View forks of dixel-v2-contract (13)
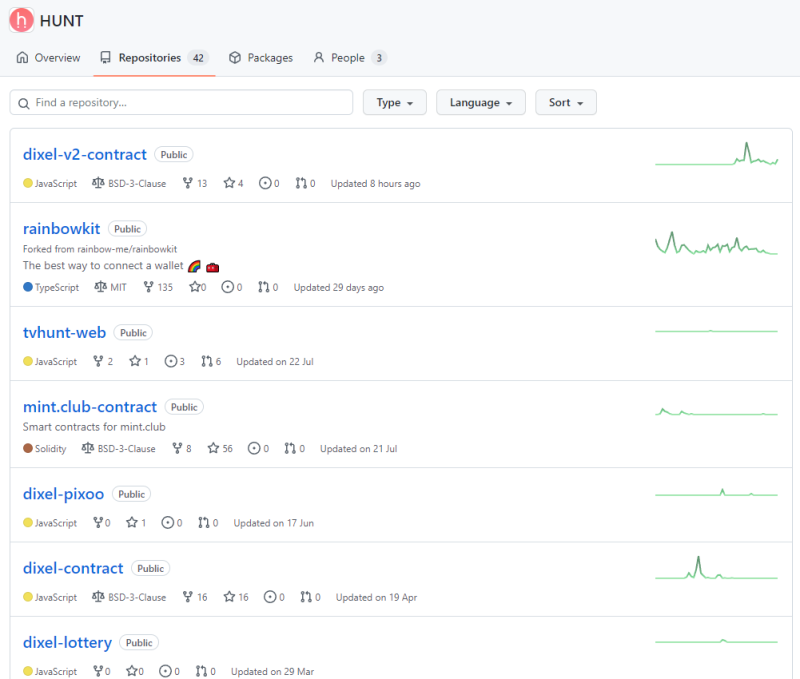Image resolution: width=800 pixels, height=679 pixels. point(195,183)
